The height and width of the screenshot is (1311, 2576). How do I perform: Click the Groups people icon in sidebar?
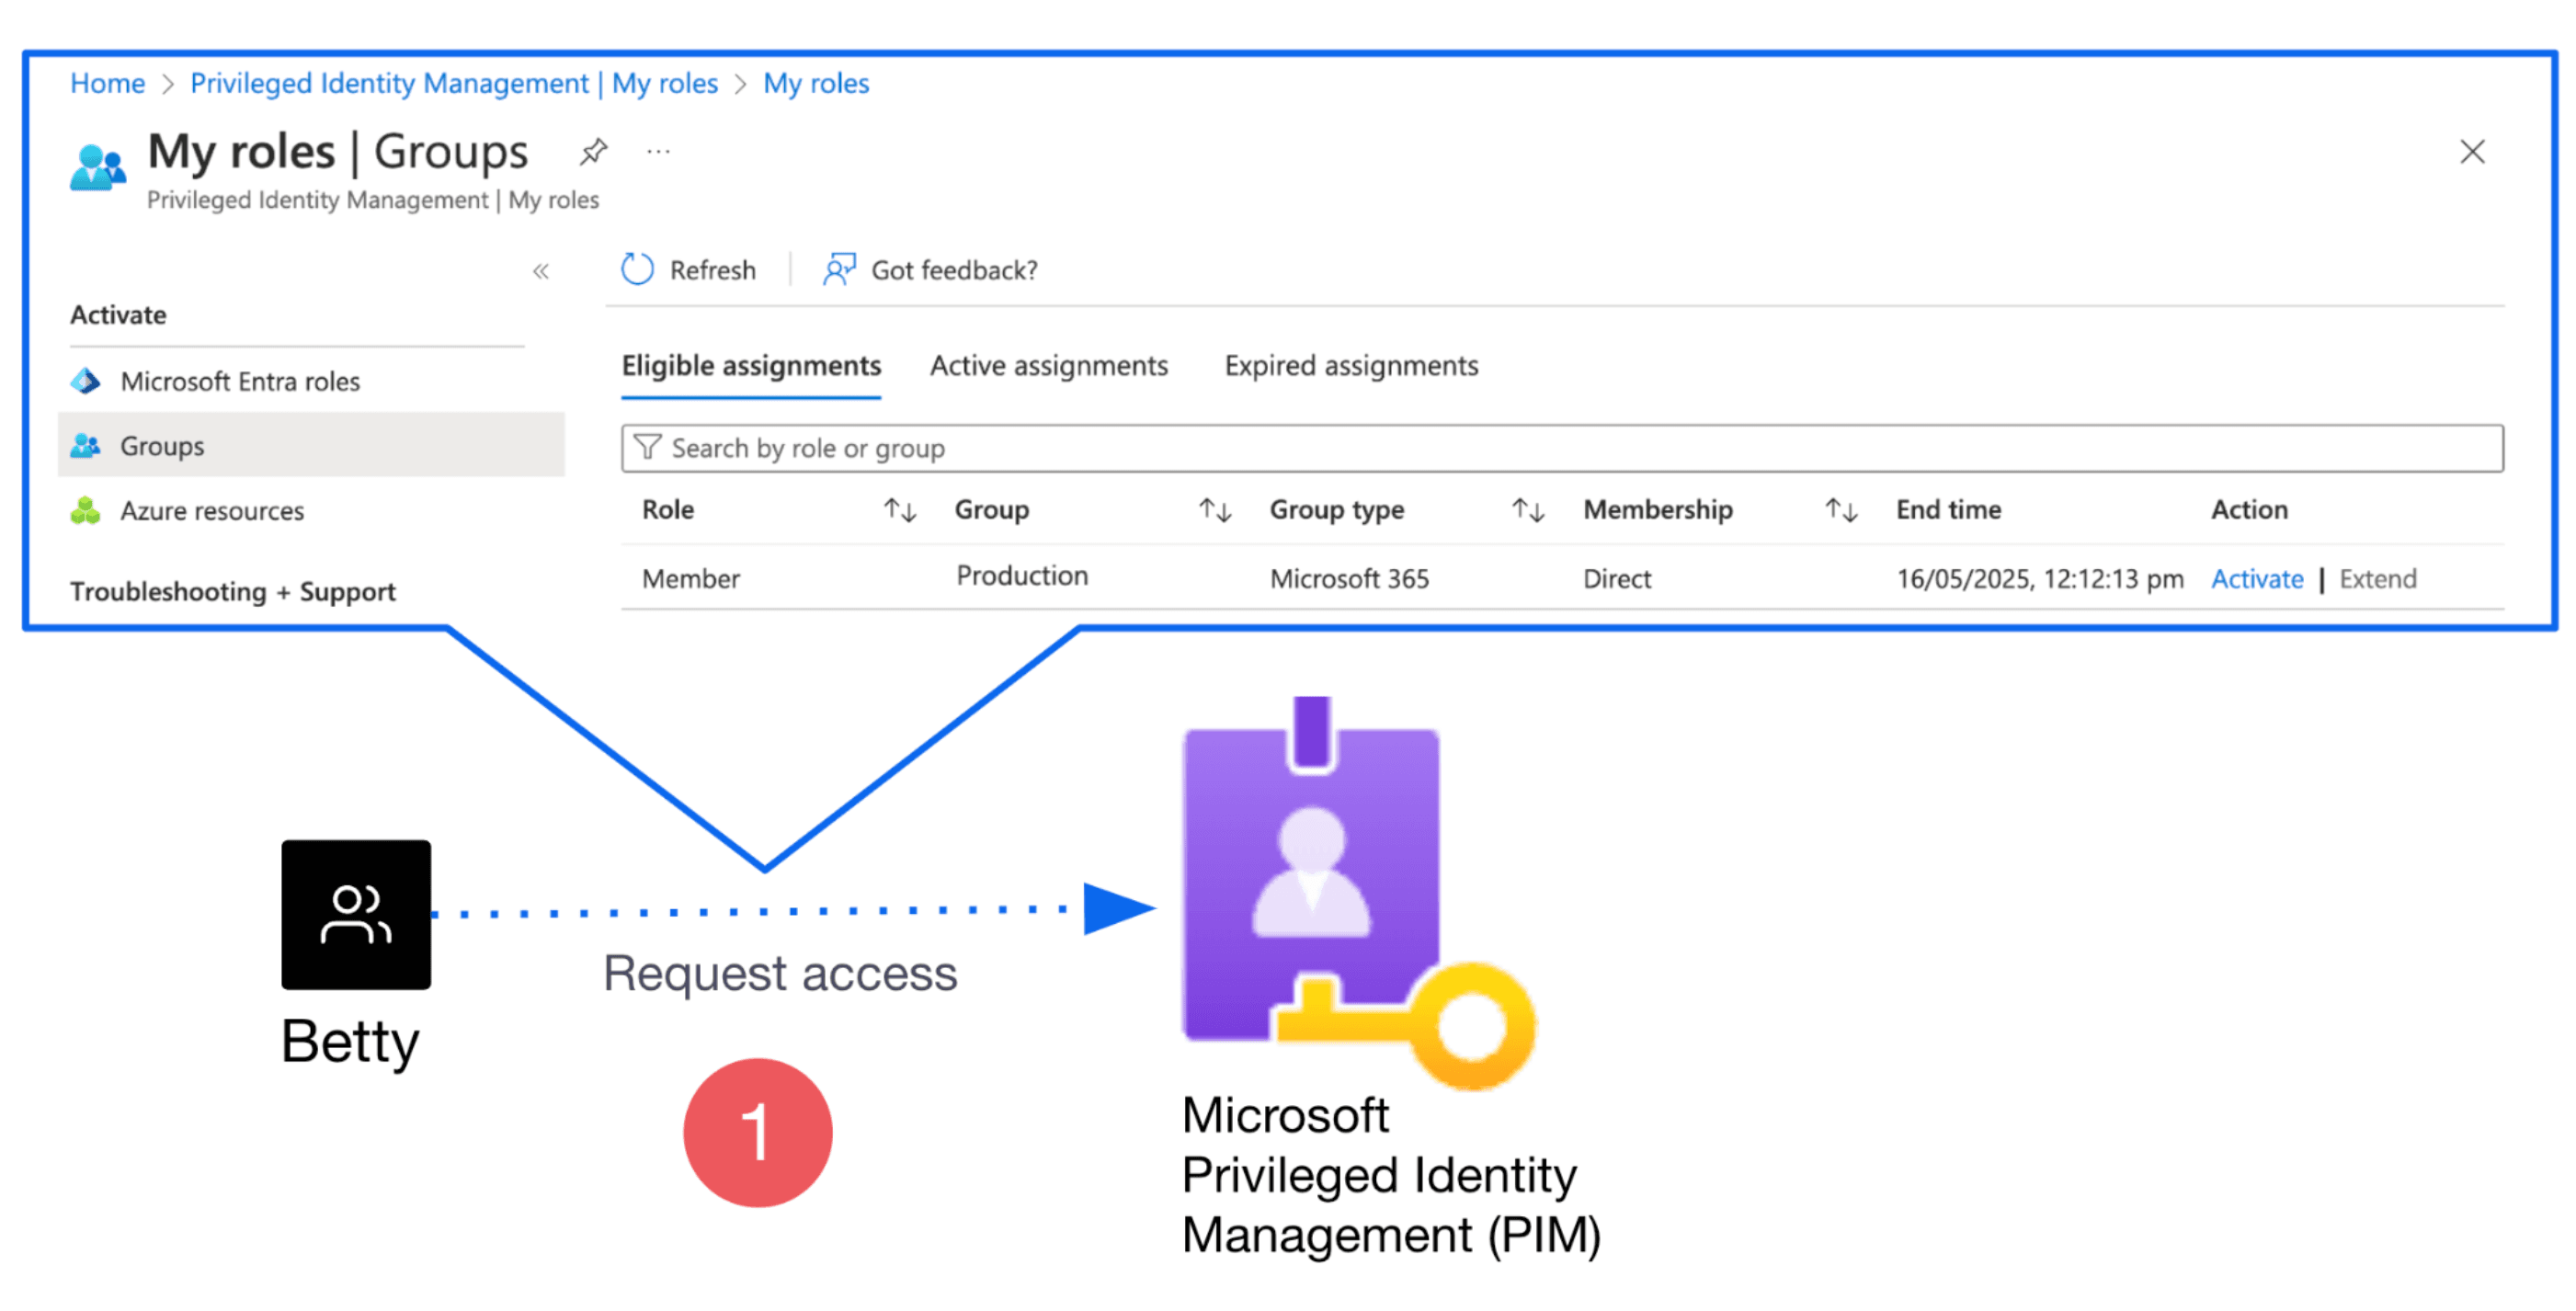click(86, 446)
